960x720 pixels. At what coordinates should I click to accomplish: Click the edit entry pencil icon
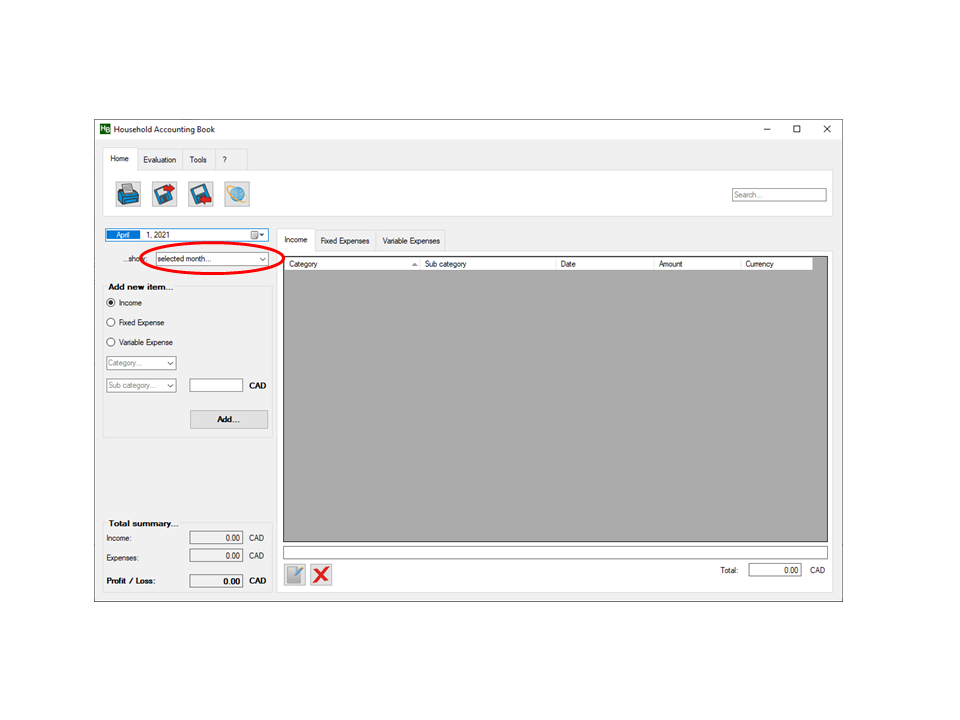pos(295,574)
